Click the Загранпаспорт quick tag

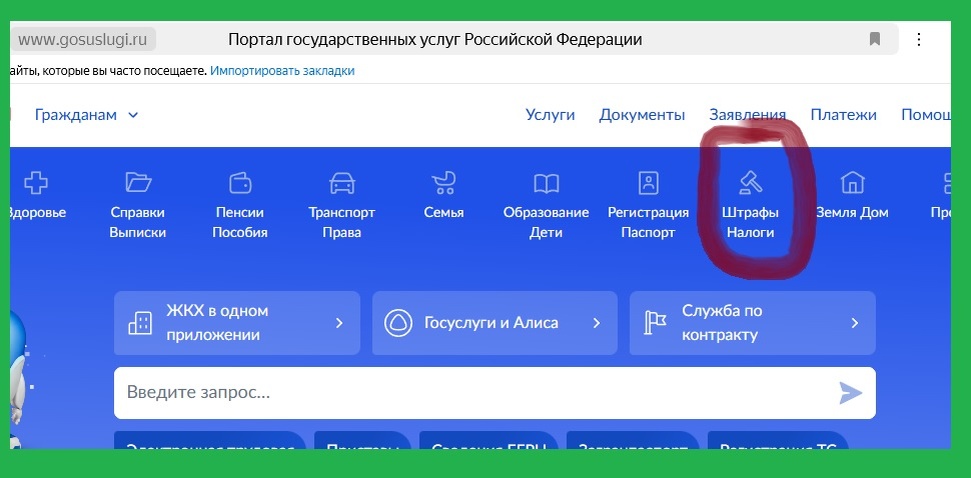(x=632, y=440)
